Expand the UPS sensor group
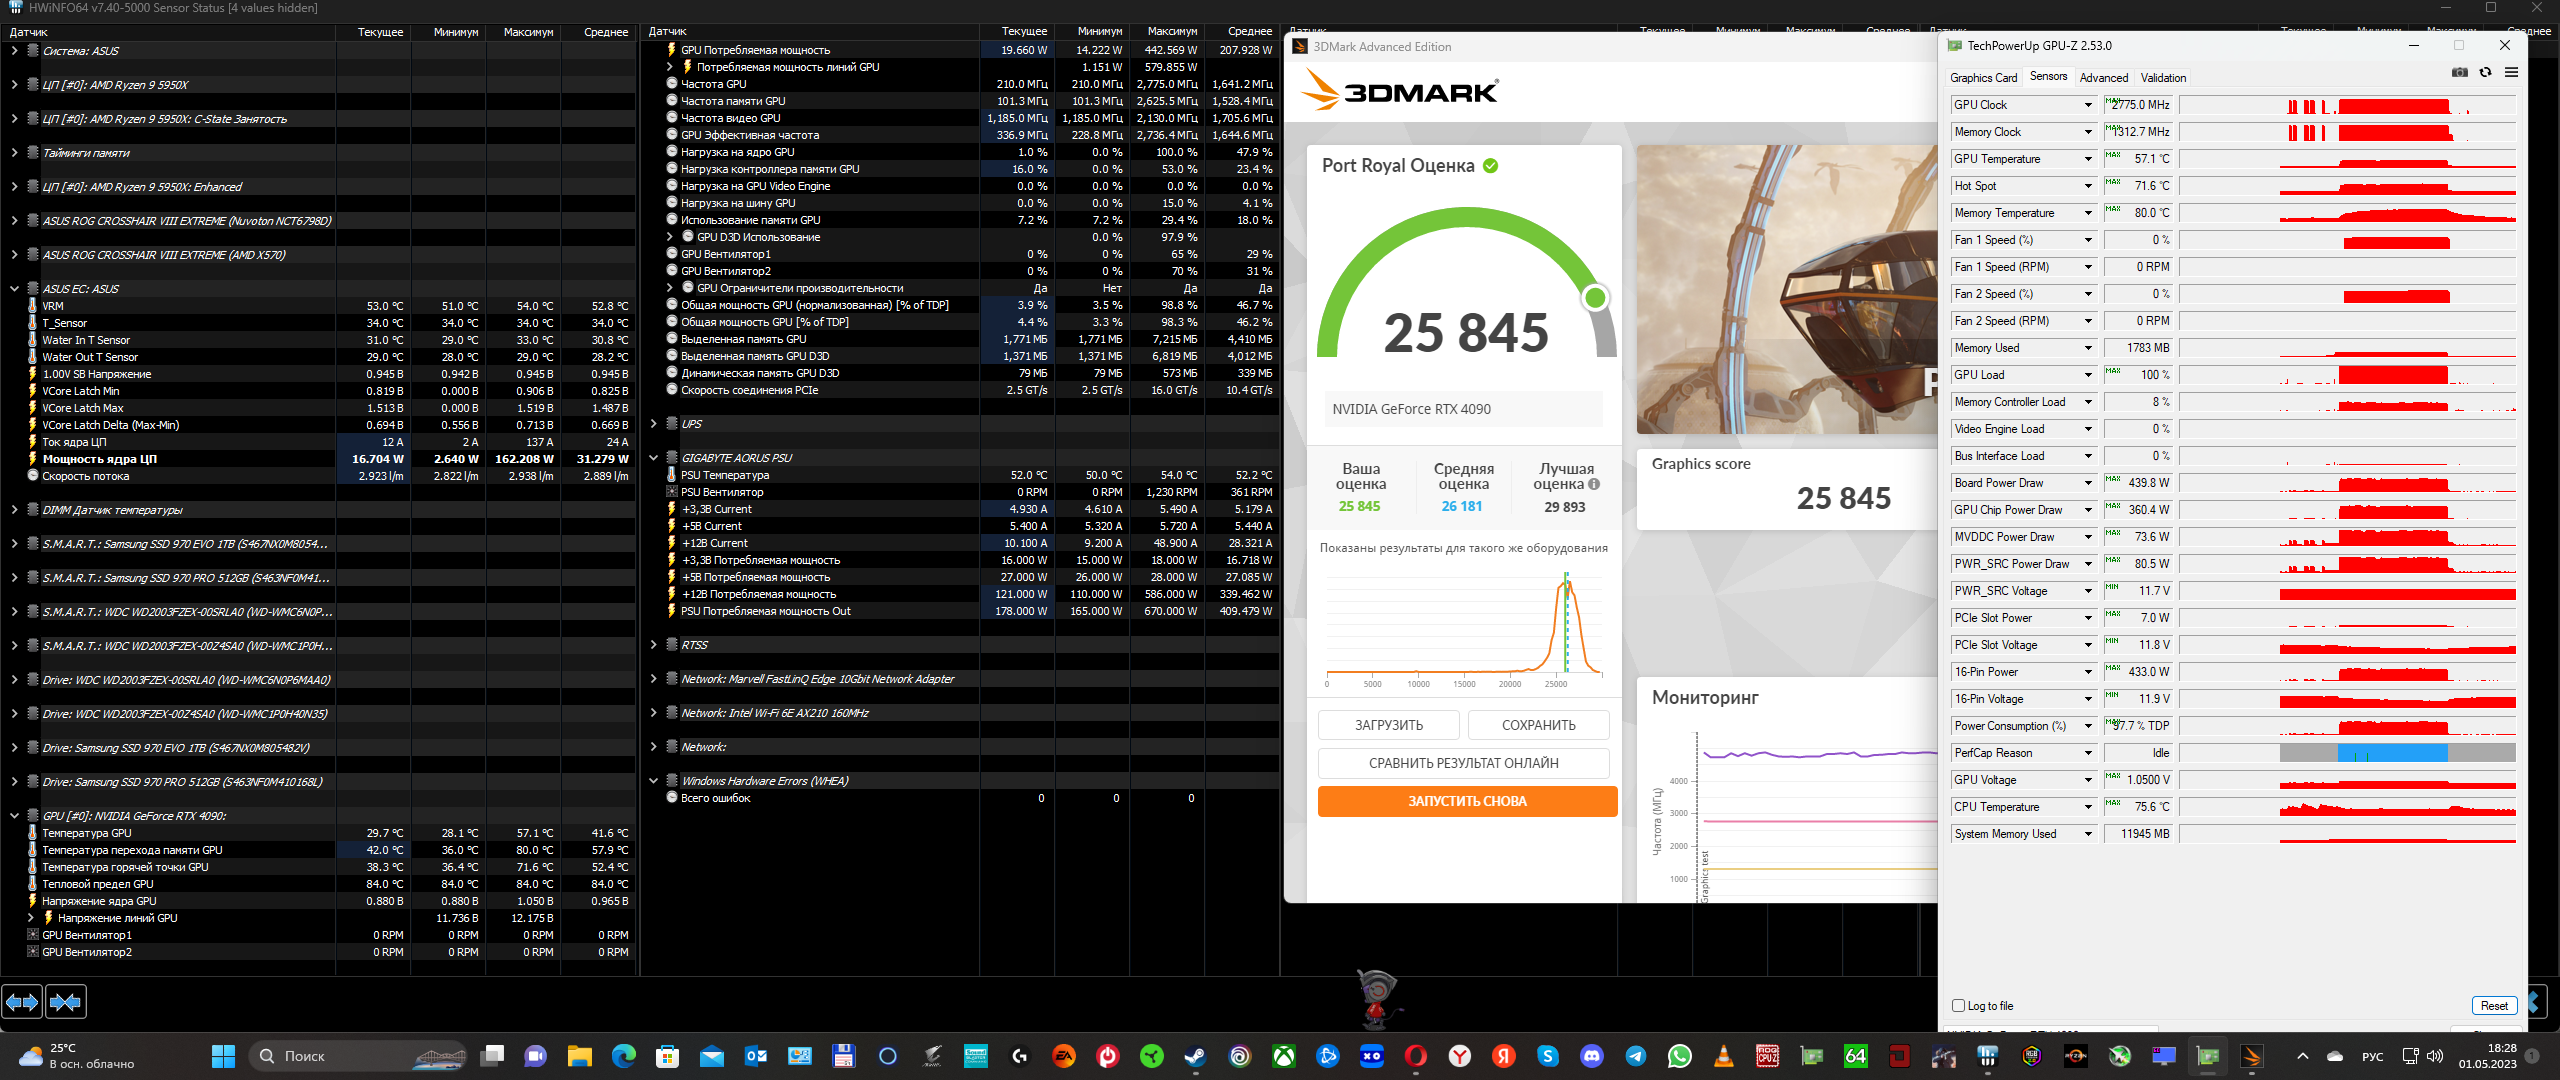The image size is (2560, 1080). coord(653,424)
